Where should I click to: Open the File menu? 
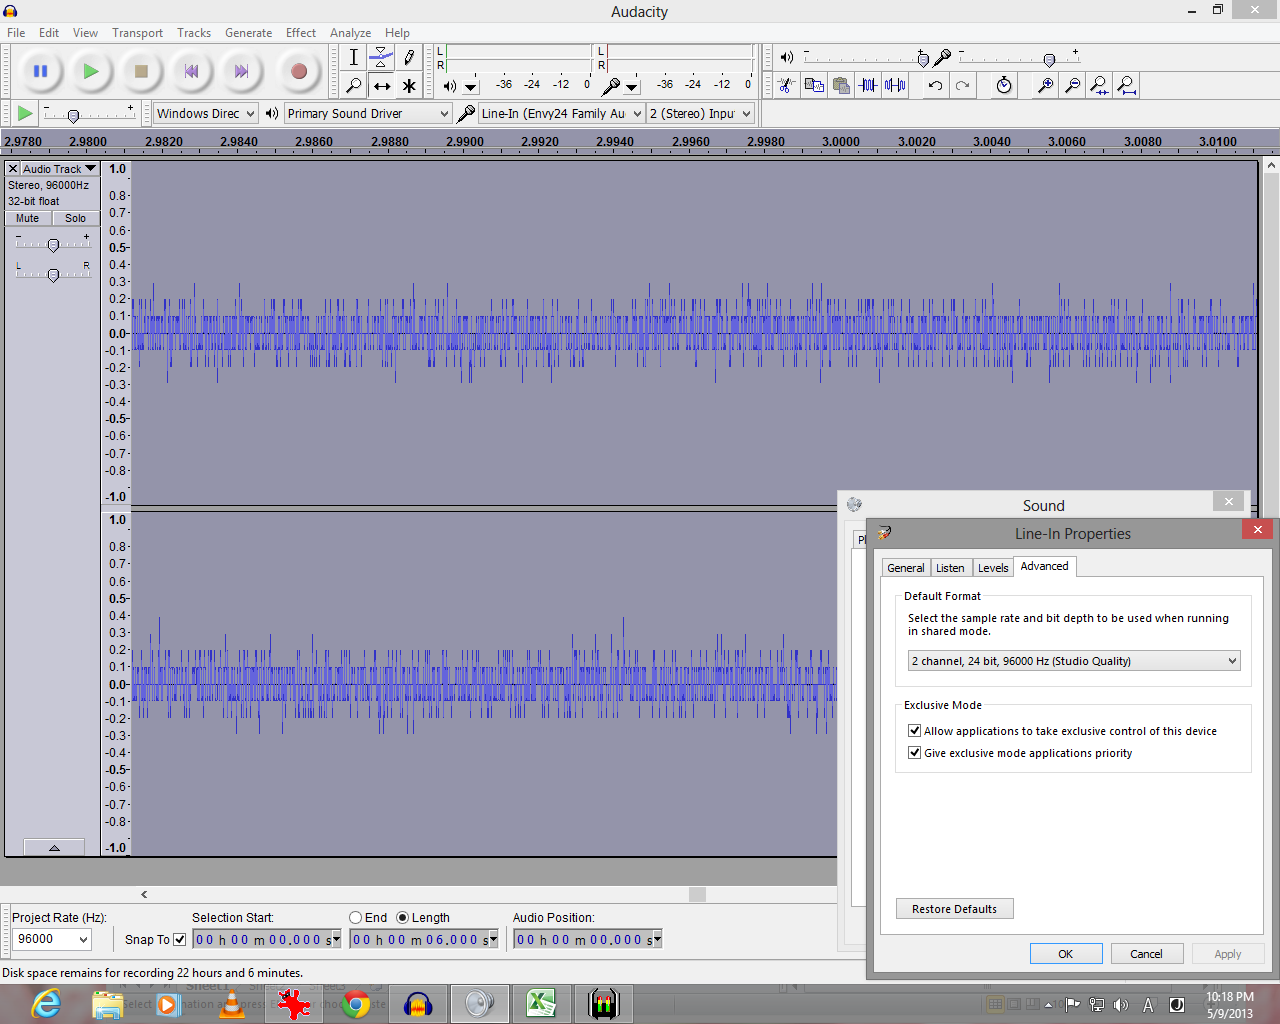[16, 33]
